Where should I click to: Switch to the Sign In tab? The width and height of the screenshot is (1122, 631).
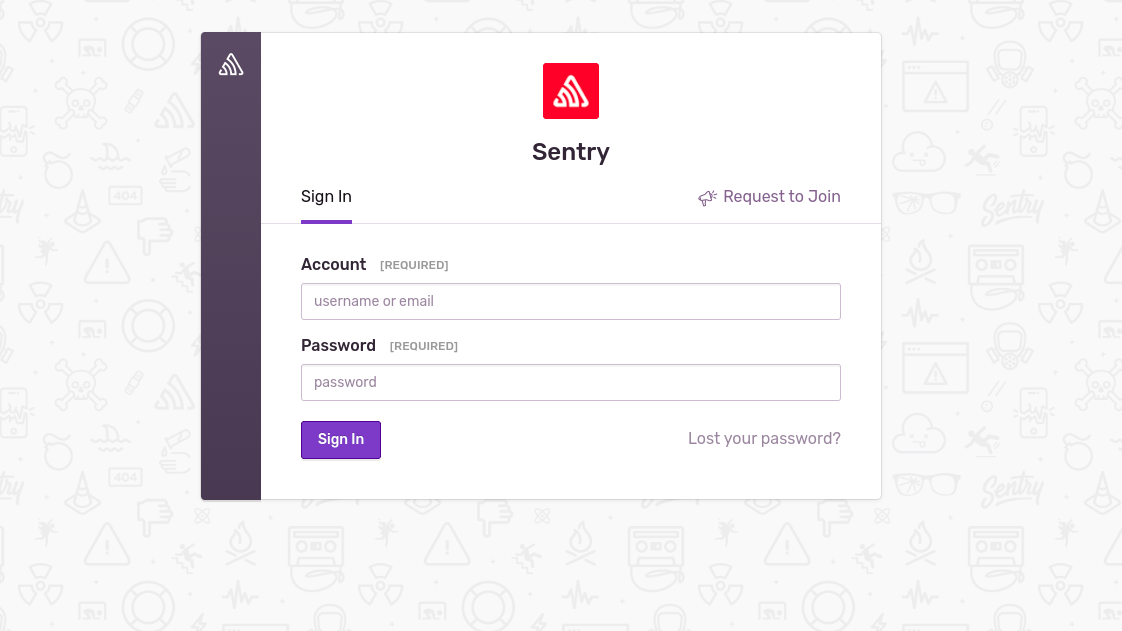click(x=326, y=197)
